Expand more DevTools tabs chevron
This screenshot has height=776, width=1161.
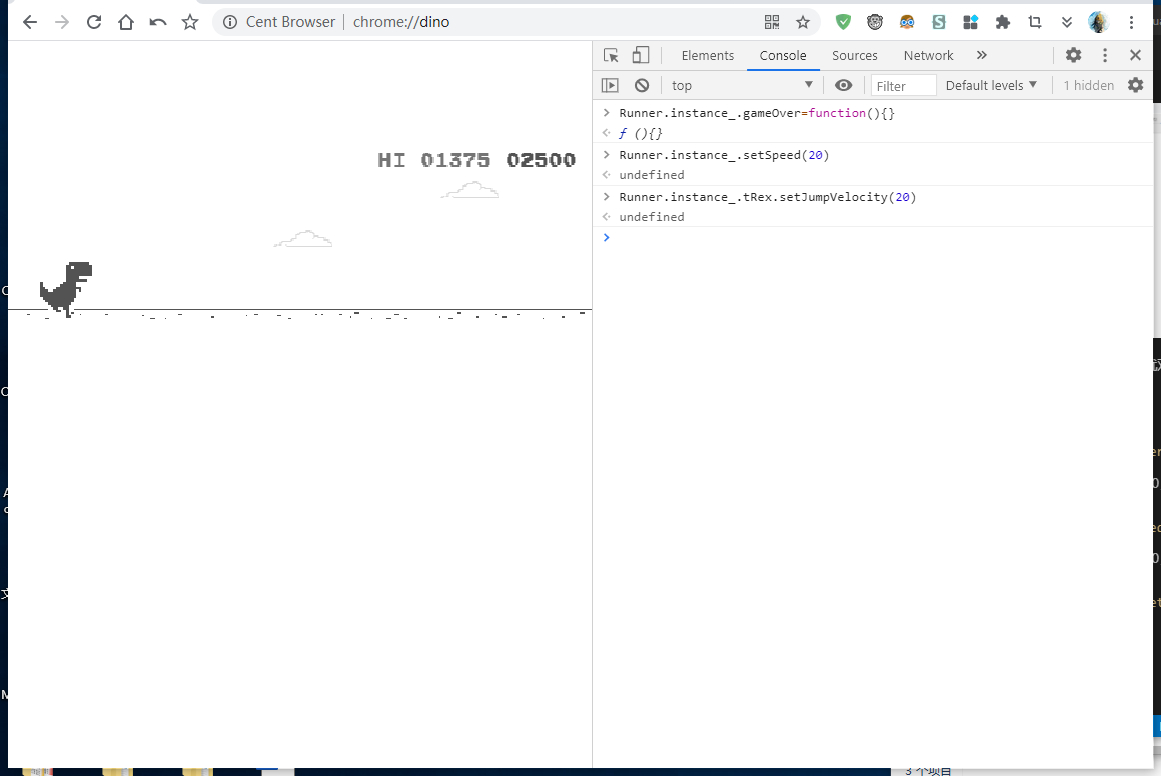[x=981, y=56]
